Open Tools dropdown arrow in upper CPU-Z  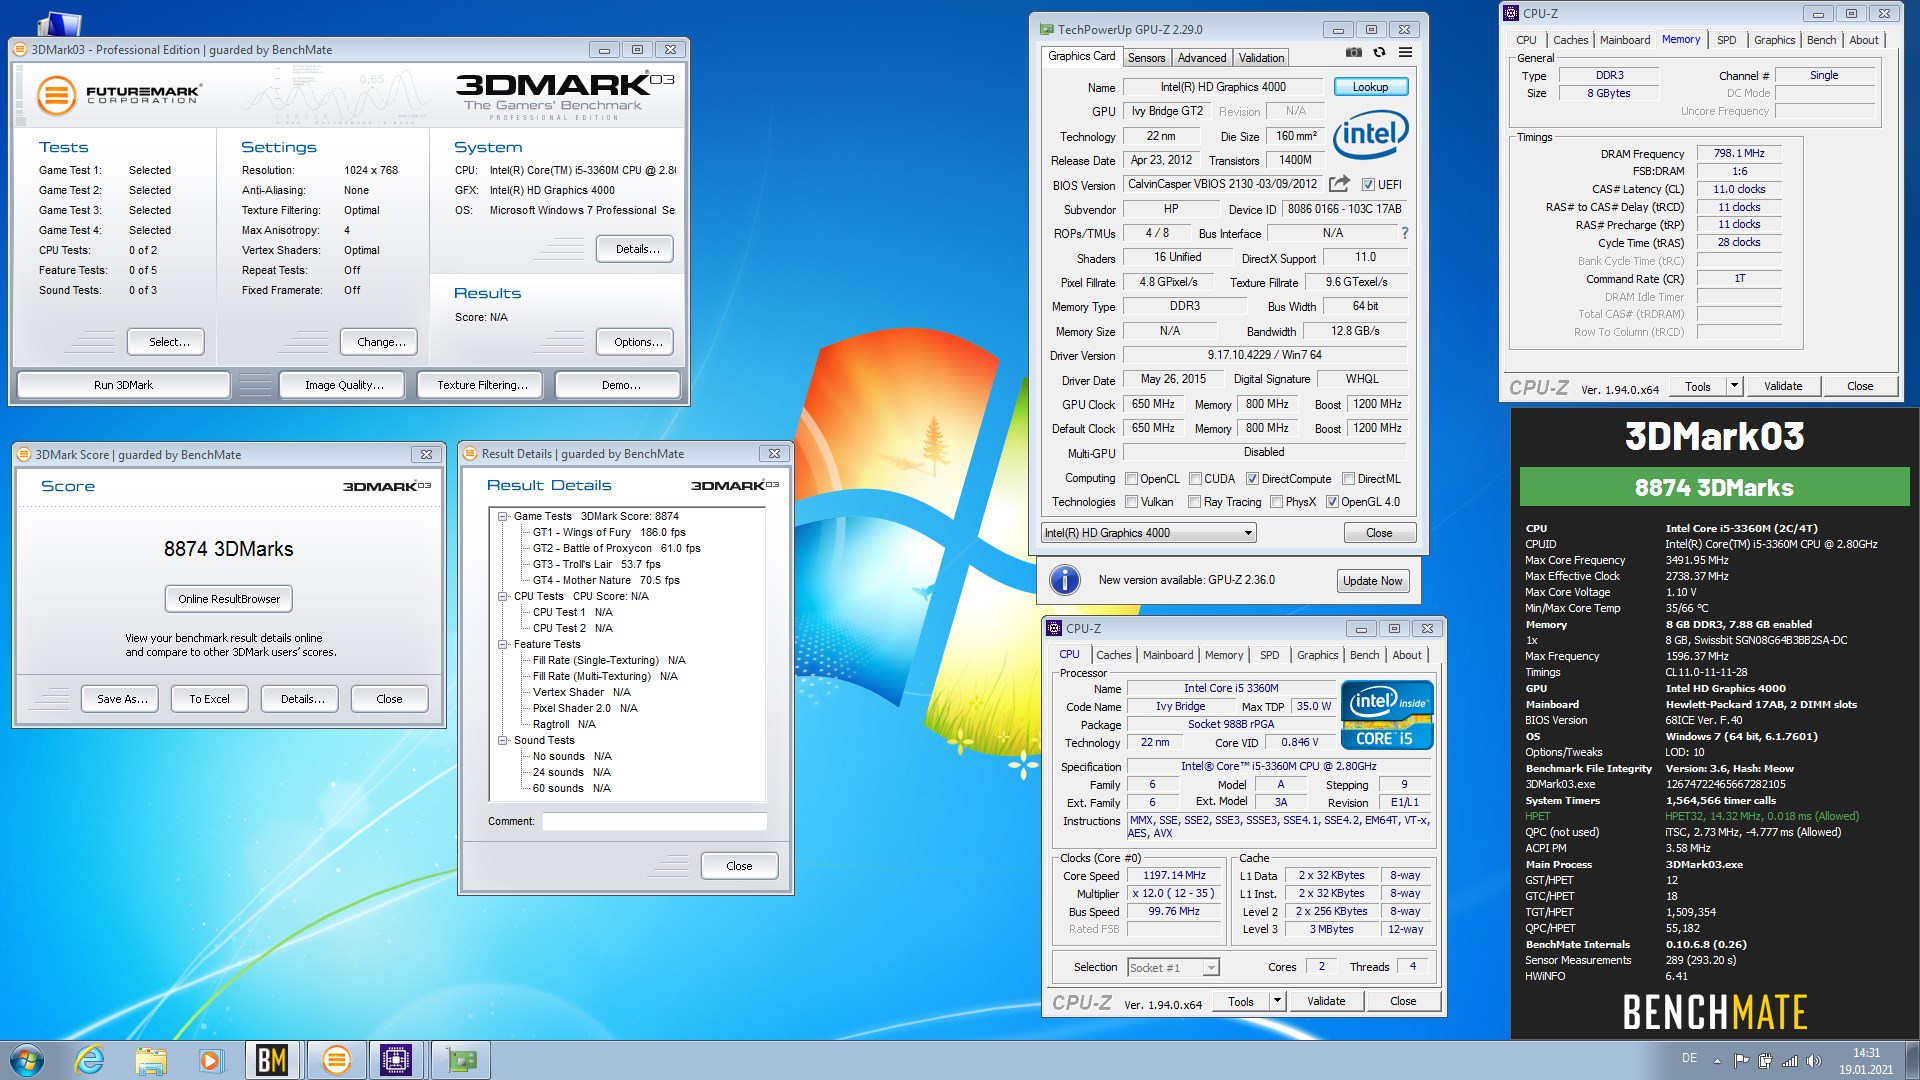pos(1734,386)
